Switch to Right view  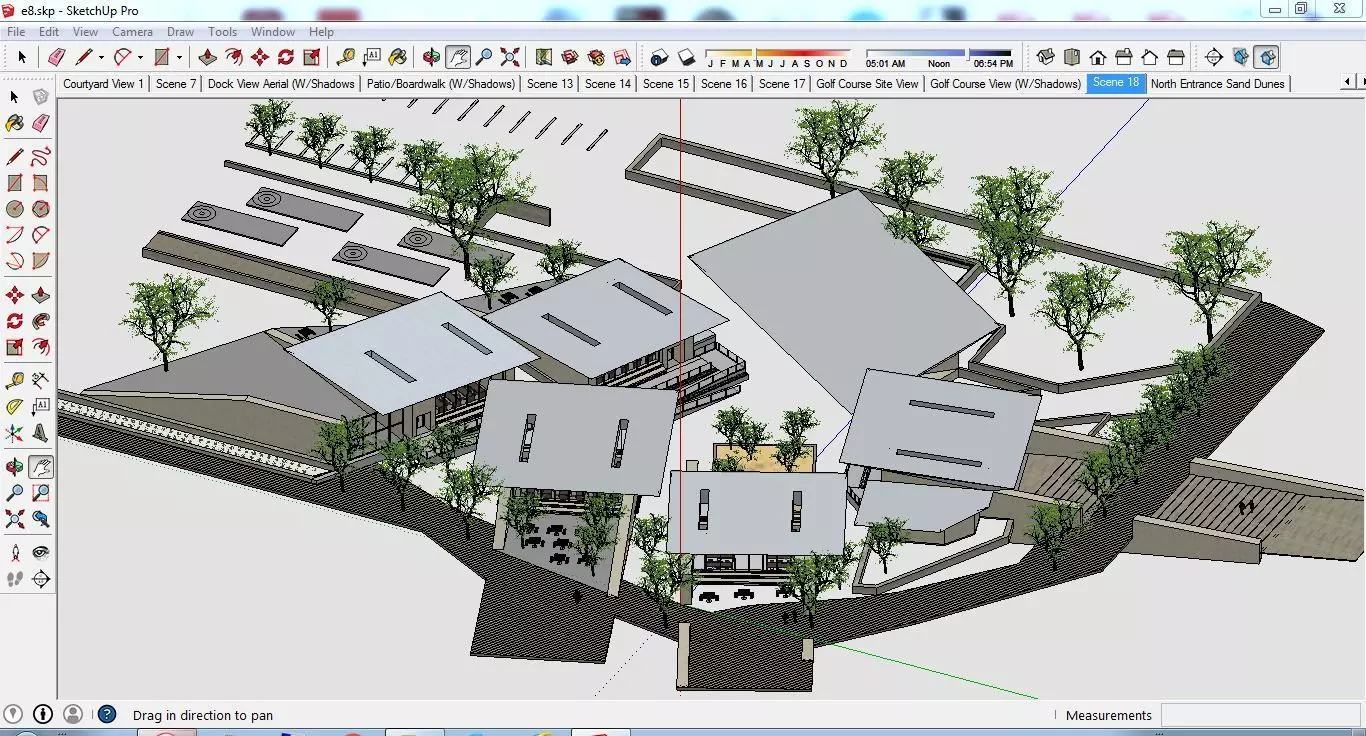coord(1124,57)
